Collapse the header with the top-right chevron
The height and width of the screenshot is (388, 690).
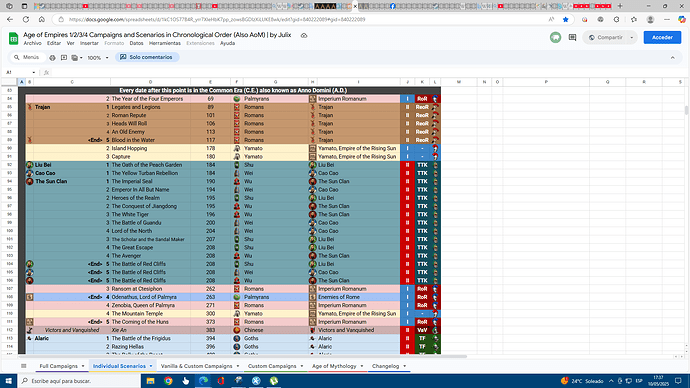coord(672,58)
